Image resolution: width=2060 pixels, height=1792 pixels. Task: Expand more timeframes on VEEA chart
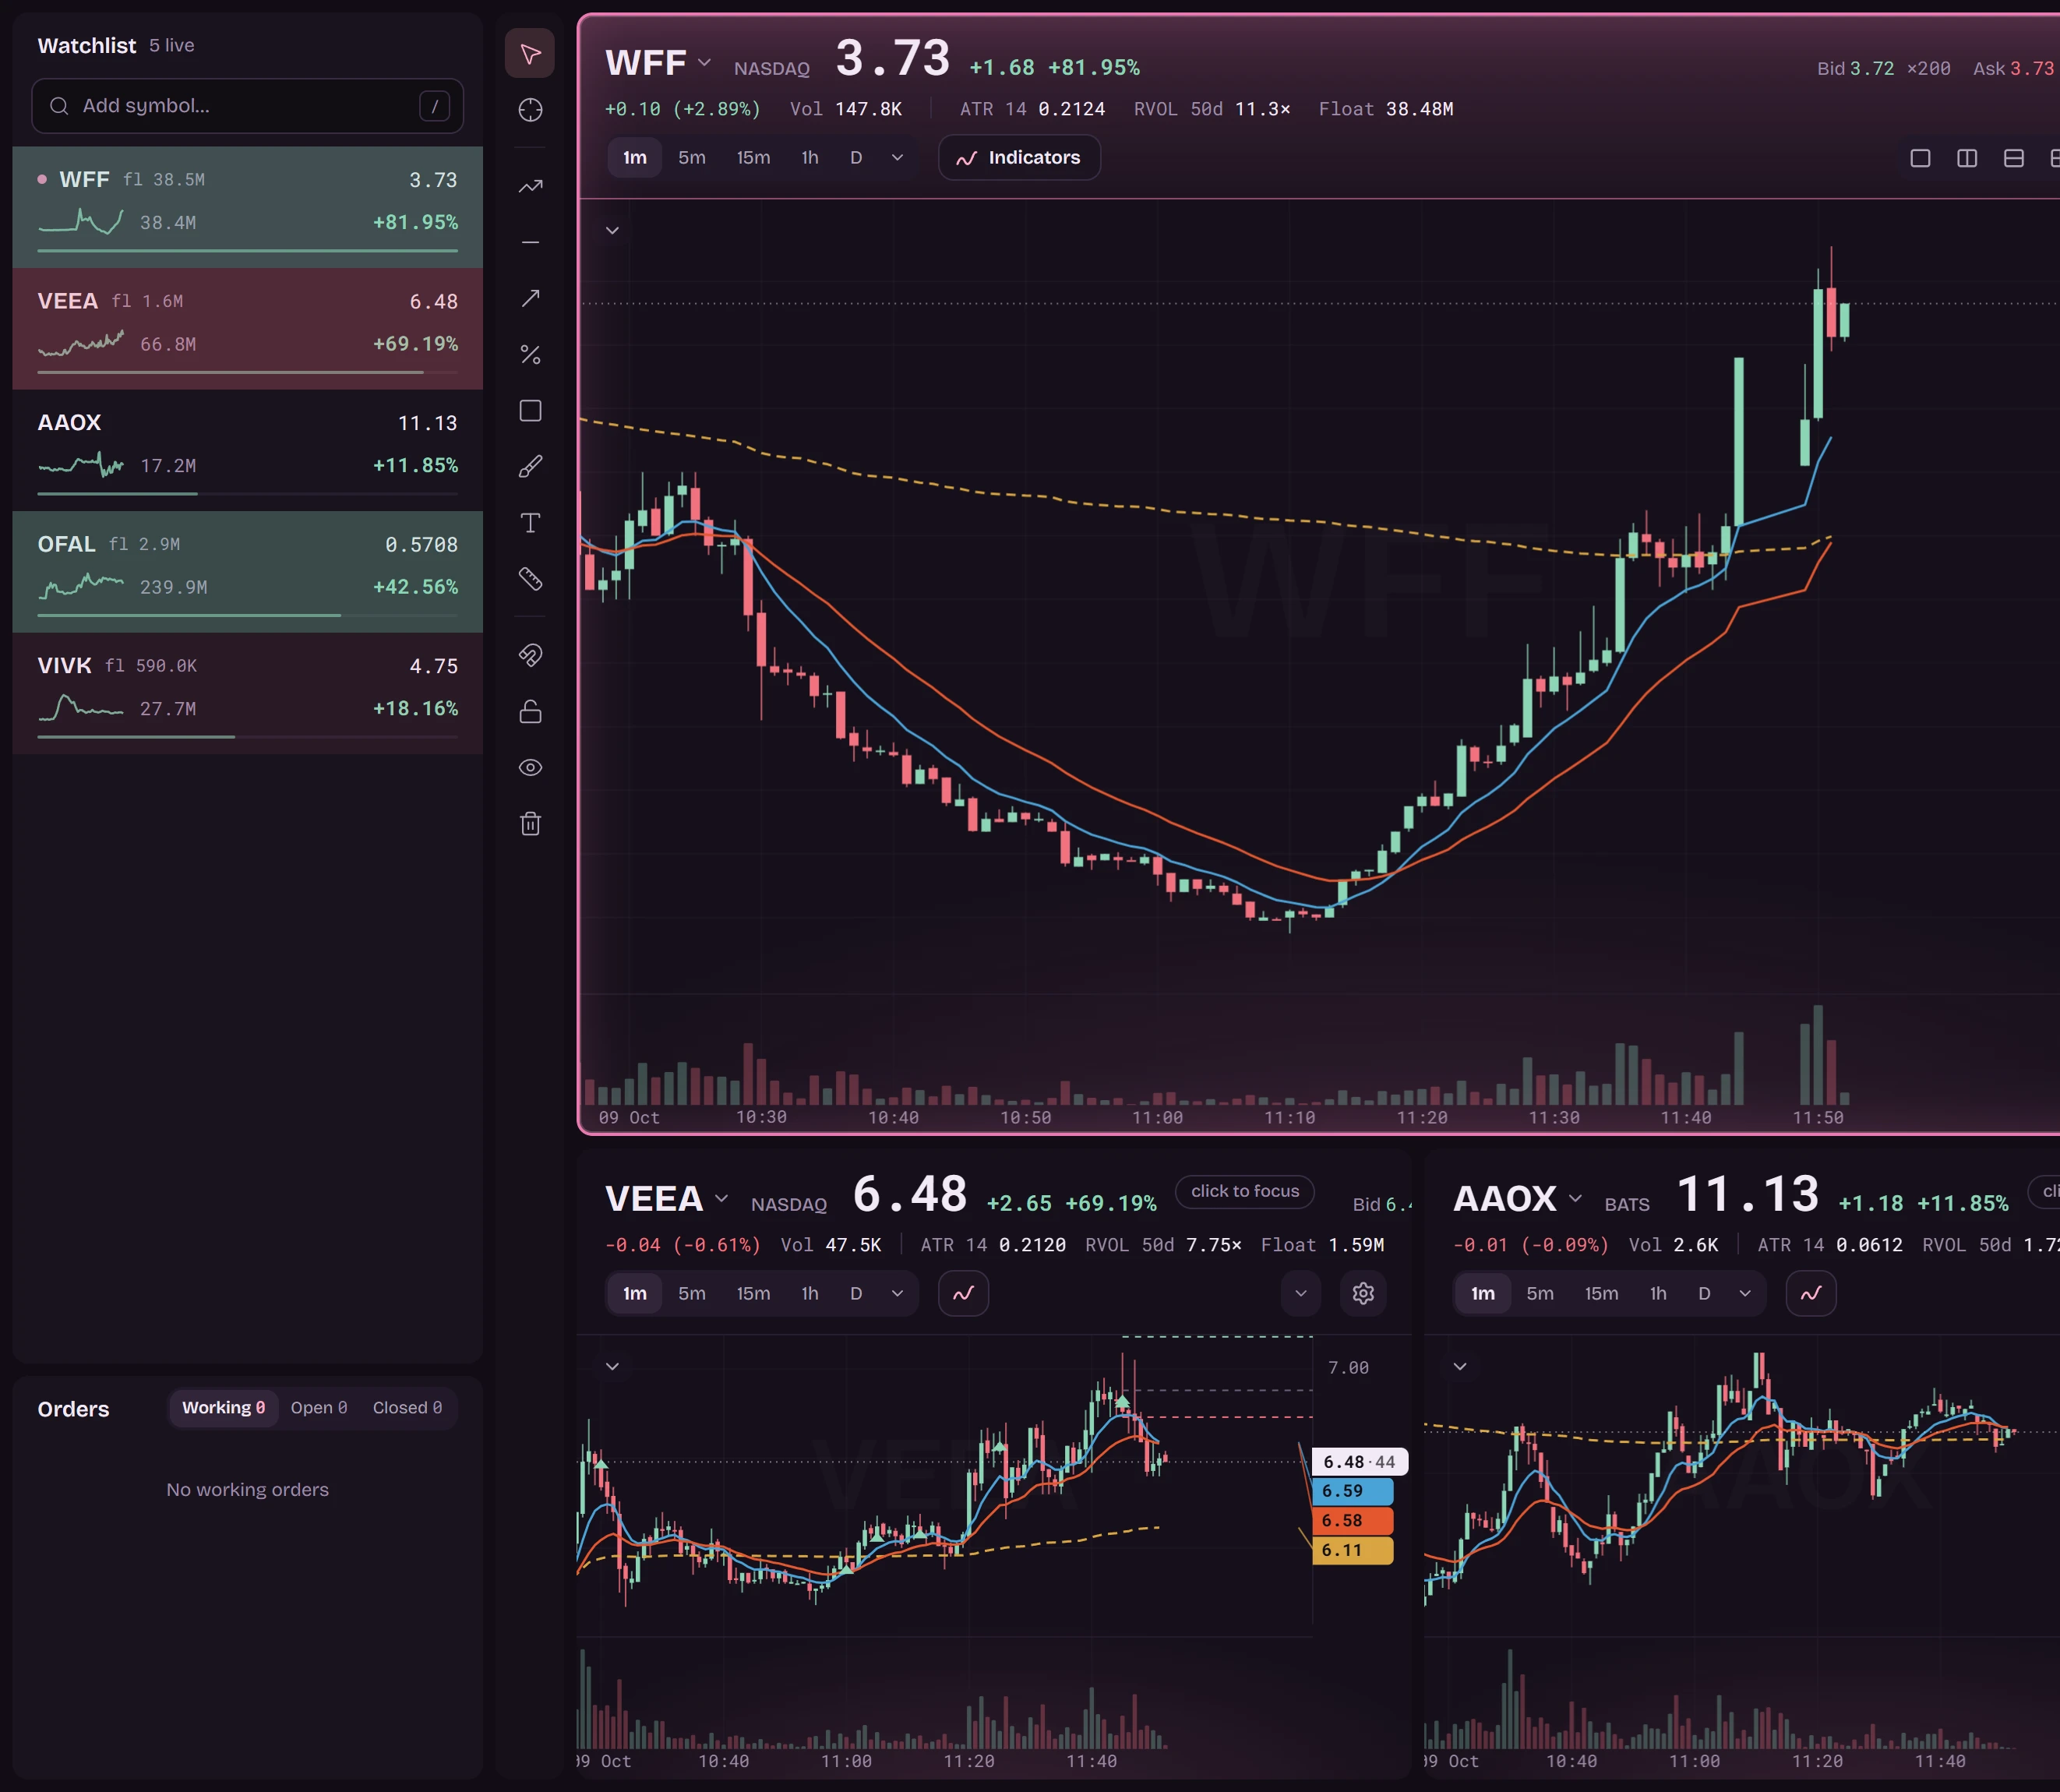point(897,1293)
